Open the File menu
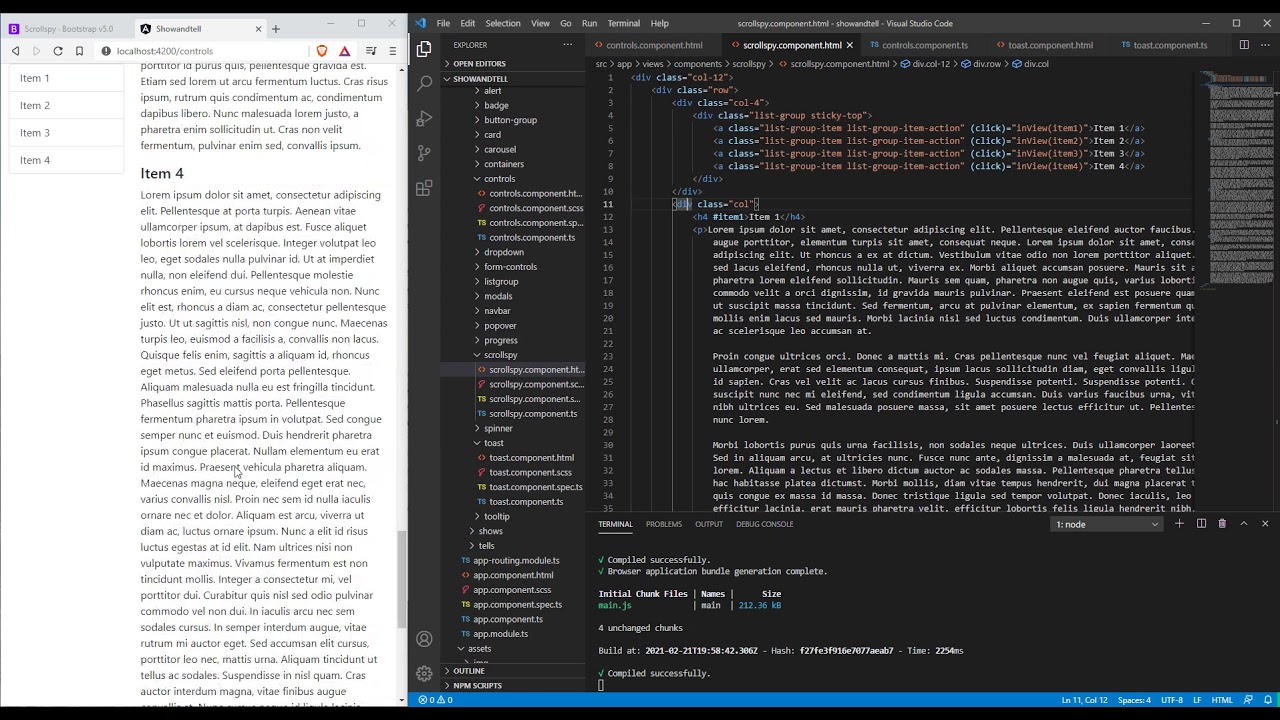 [x=443, y=23]
